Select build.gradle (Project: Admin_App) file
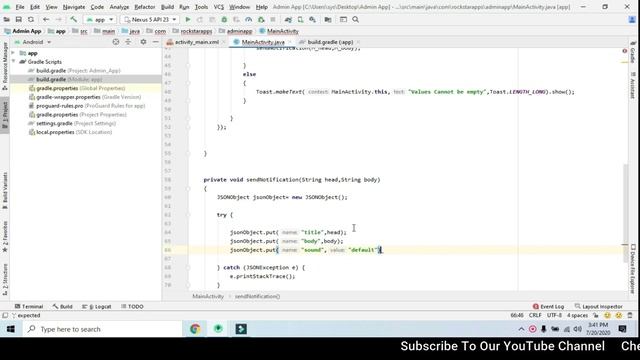 [74, 71]
